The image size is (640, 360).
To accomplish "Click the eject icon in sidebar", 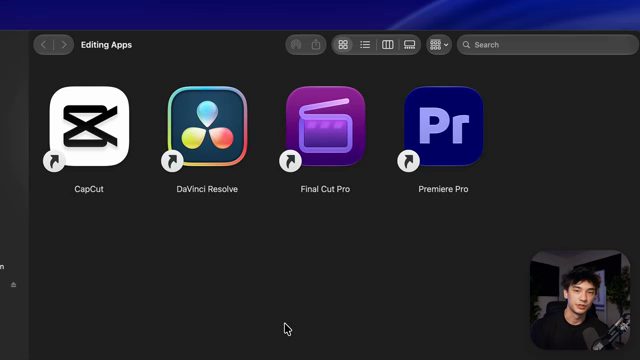I will [13, 284].
